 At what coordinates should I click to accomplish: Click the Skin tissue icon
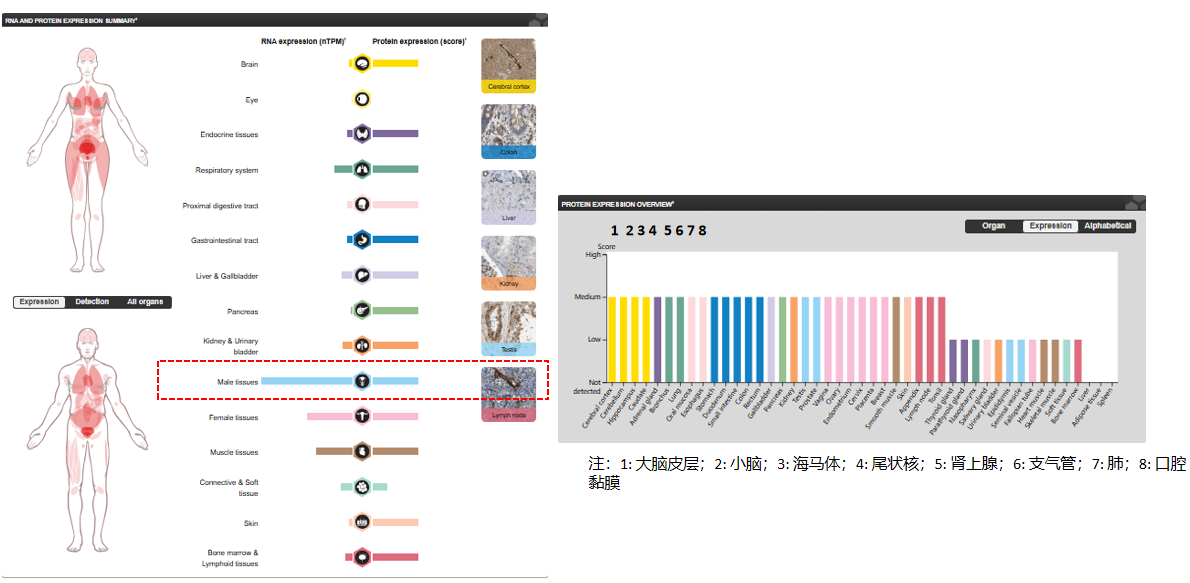coord(362,522)
